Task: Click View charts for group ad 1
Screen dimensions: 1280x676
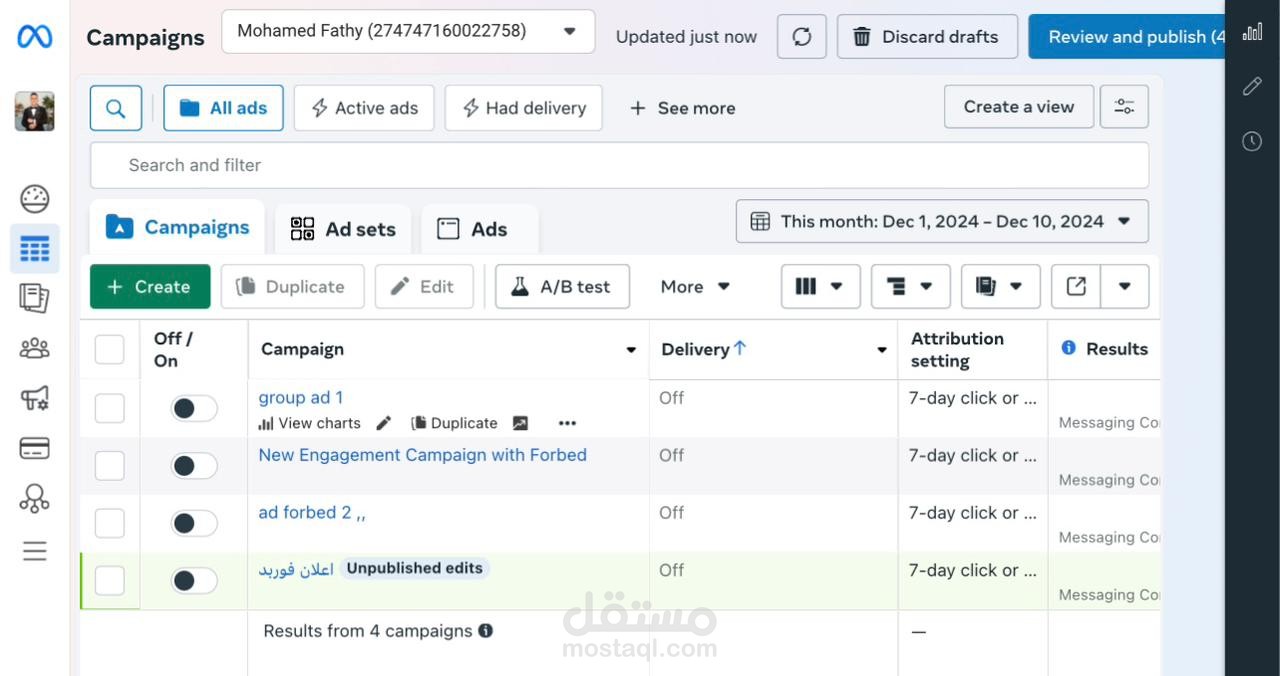Action: [x=310, y=423]
